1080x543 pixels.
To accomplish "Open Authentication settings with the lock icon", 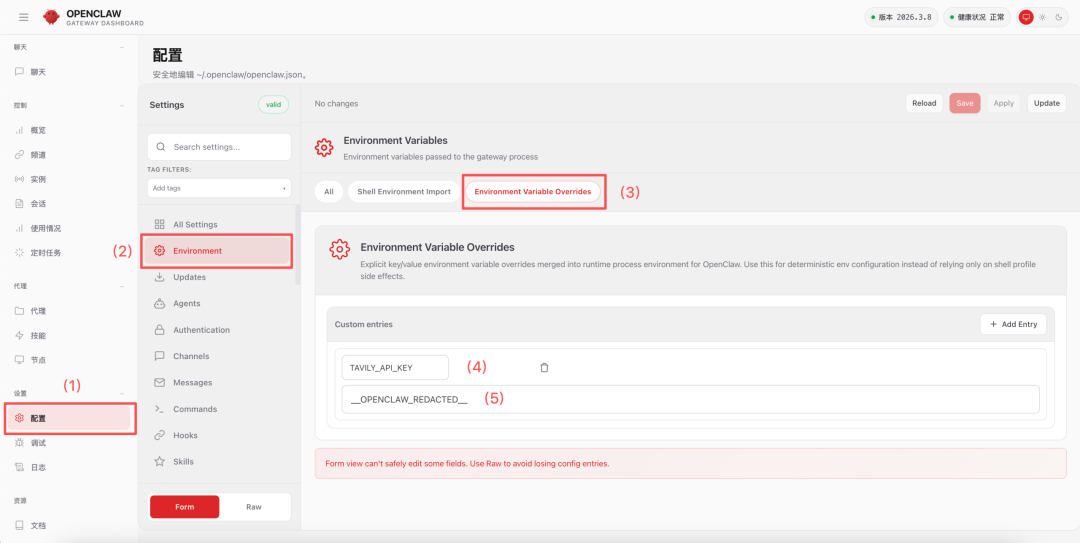I will [201, 330].
